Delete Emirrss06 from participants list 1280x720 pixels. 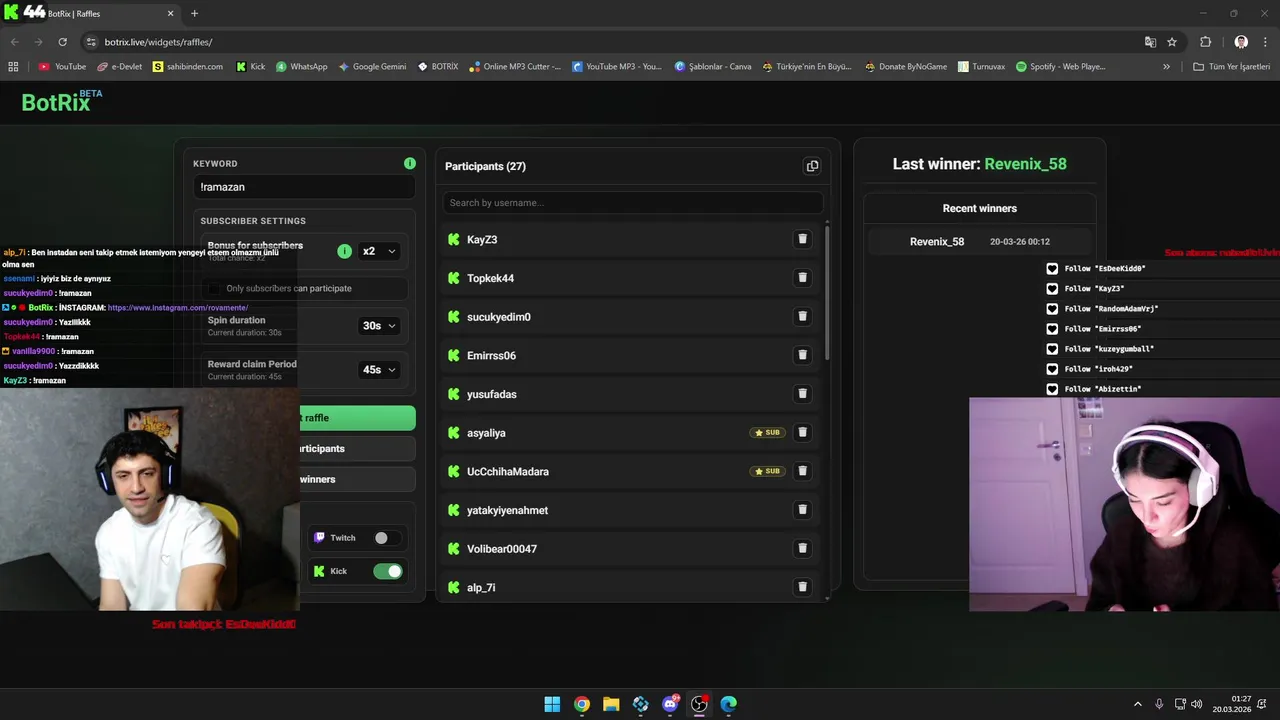[802, 355]
